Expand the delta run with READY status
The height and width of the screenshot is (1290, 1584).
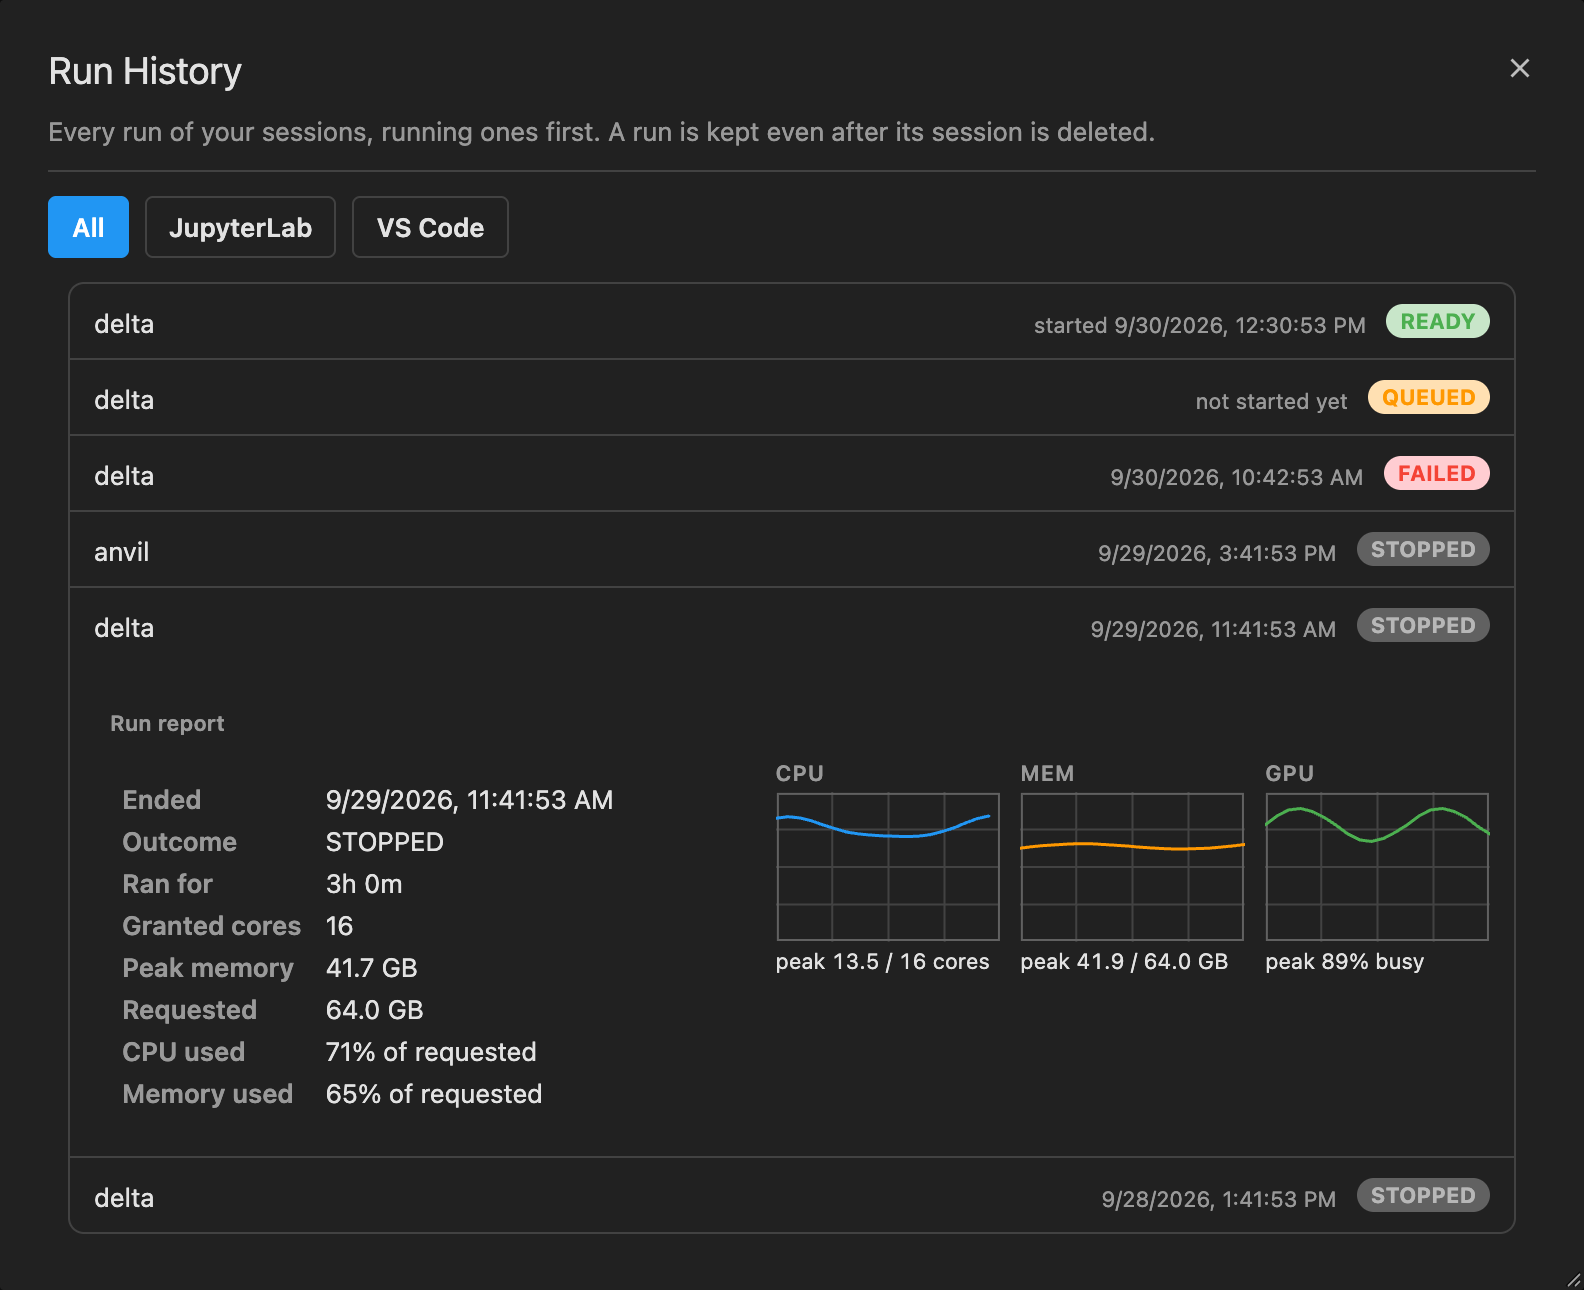pos(791,322)
